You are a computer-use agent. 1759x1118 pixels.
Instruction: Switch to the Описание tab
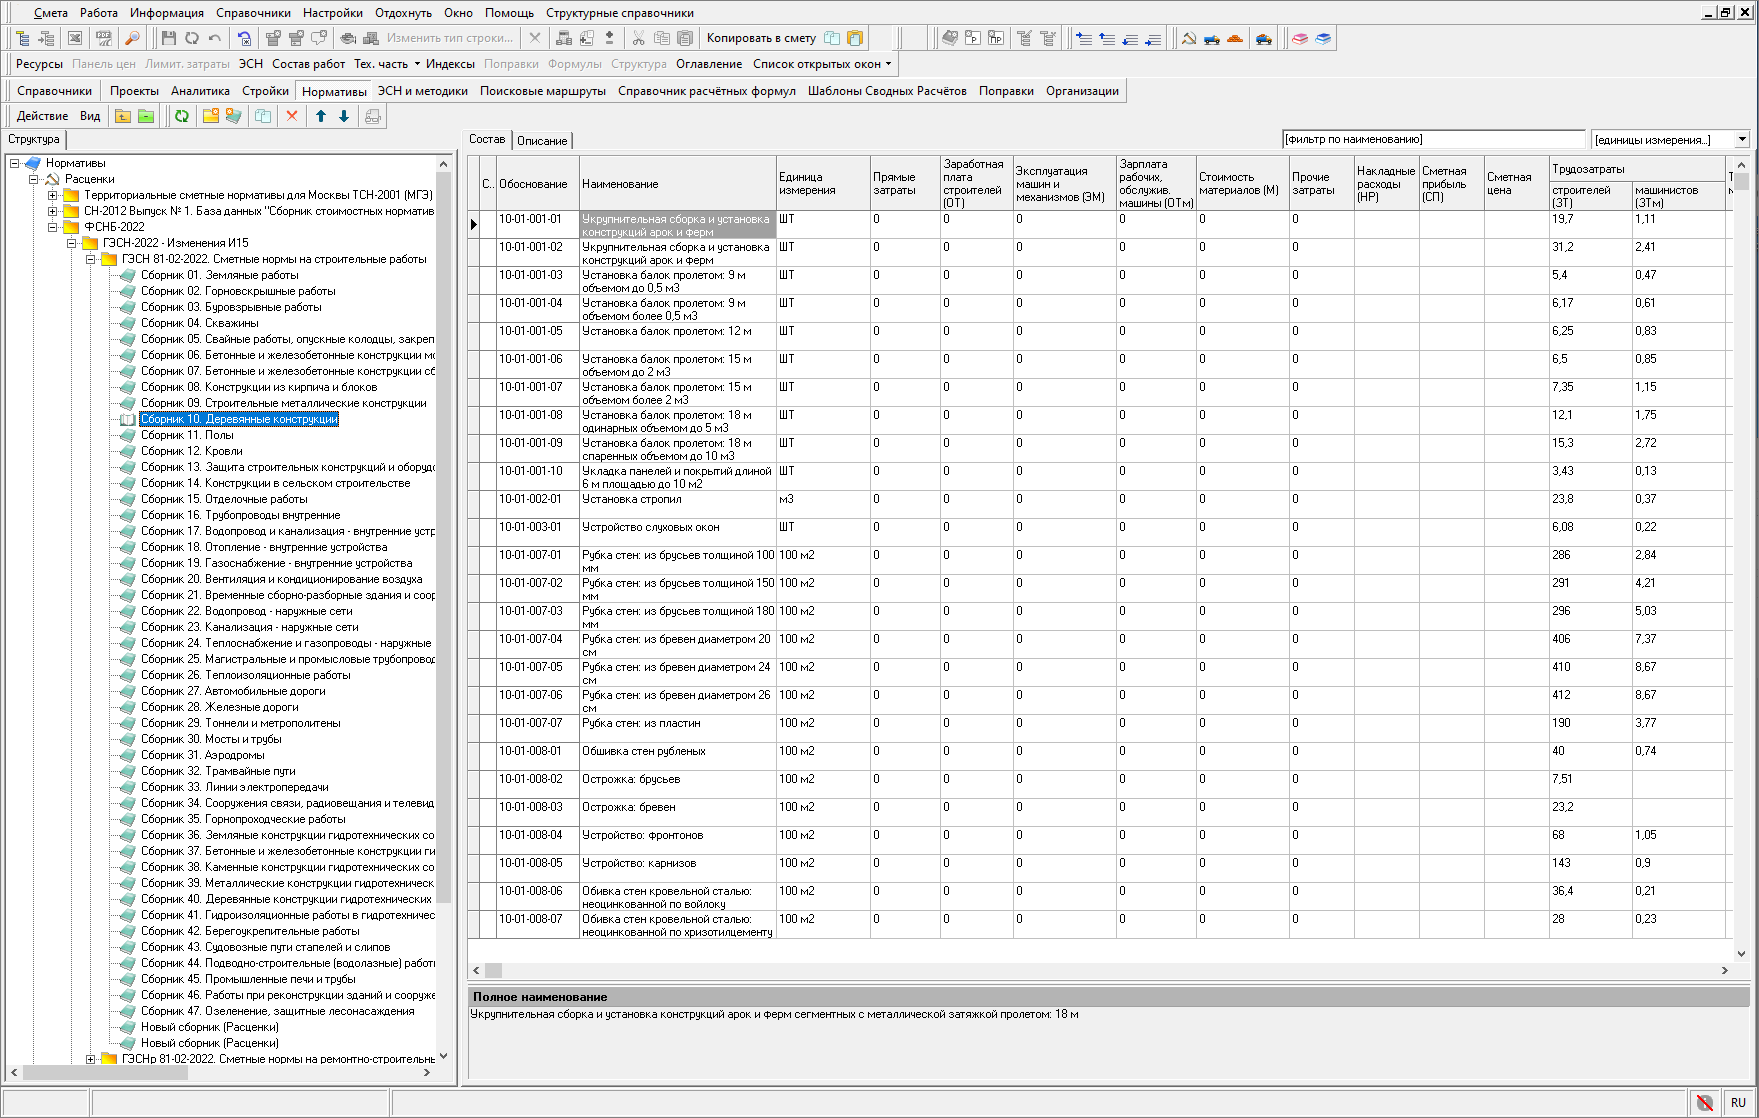pos(542,141)
